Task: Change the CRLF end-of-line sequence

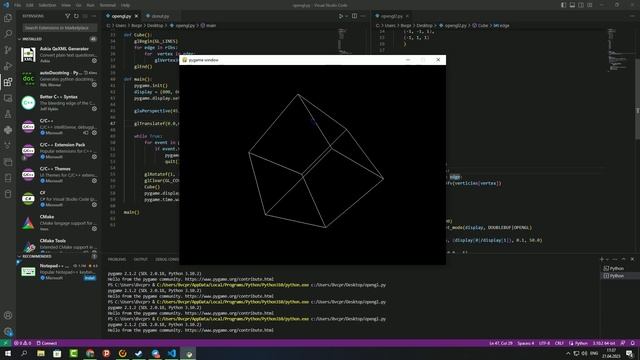Action: pyautogui.click(x=559, y=343)
